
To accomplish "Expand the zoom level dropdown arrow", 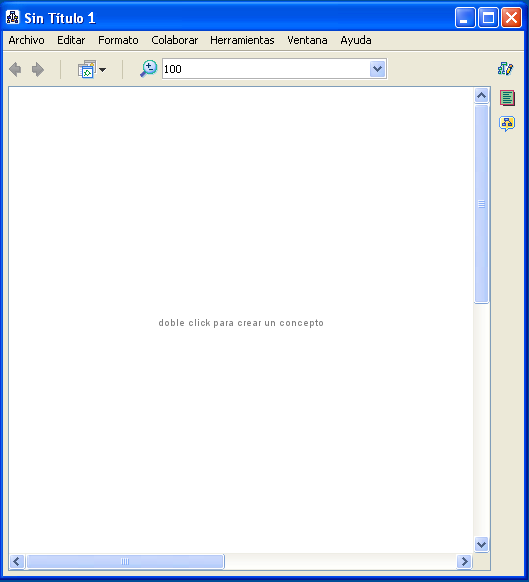I will (x=377, y=69).
